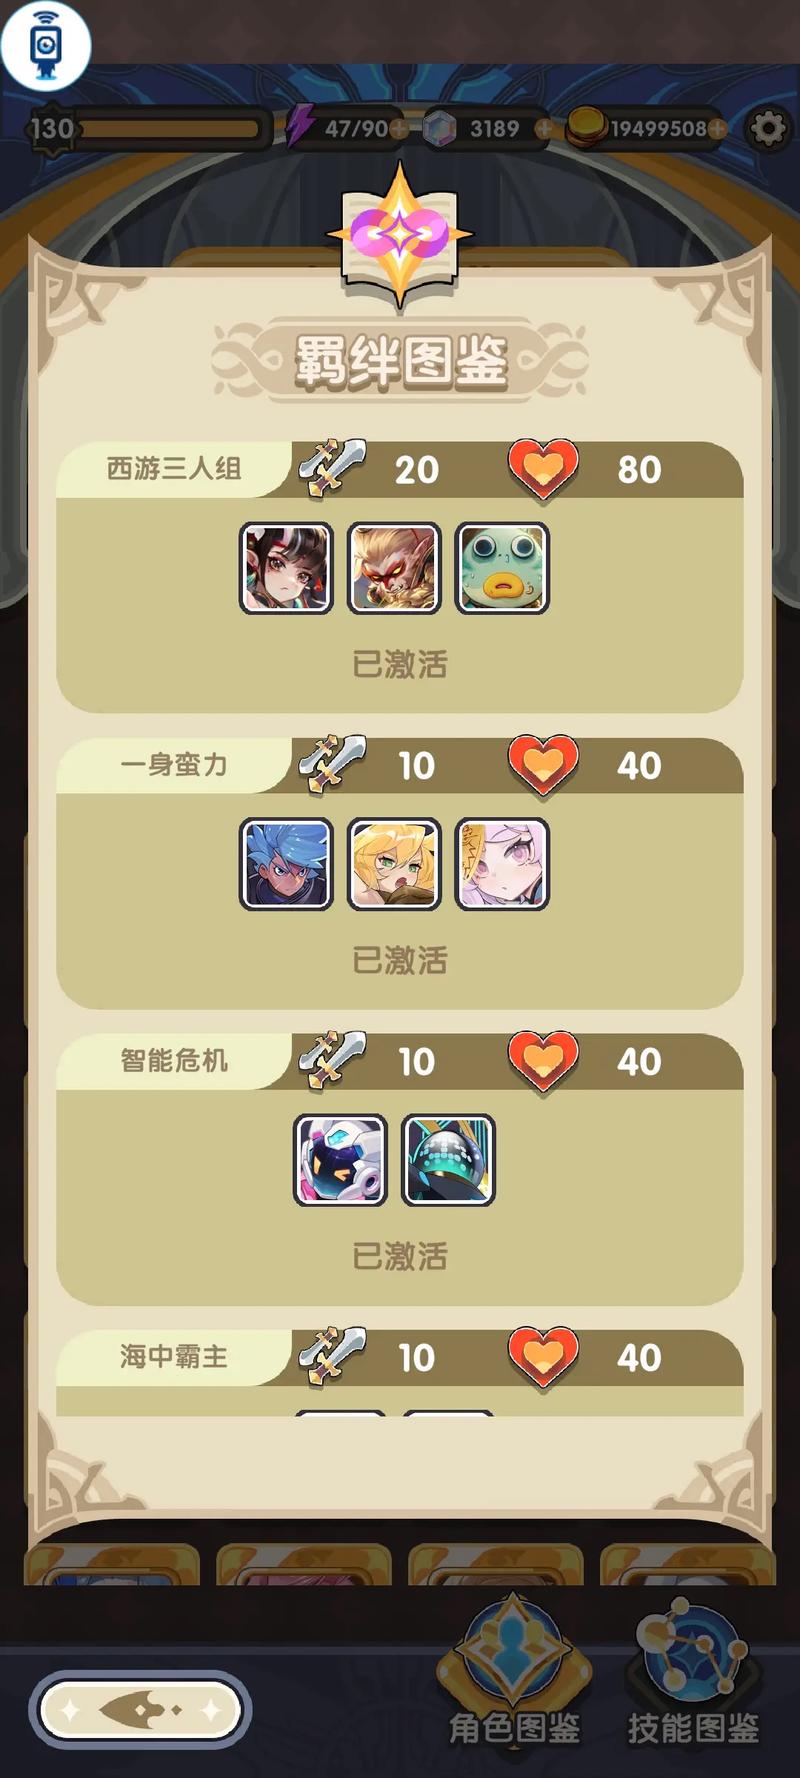Add gold coins with the plus beside 19499508

pyautogui.click(x=717, y=129)
